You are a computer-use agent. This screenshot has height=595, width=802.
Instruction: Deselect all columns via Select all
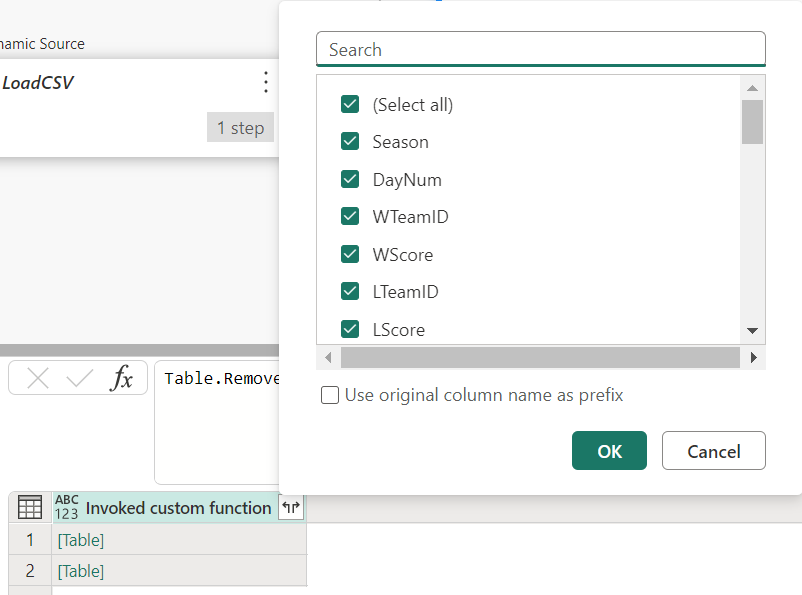pyautogui.click(x=350, y=104)
